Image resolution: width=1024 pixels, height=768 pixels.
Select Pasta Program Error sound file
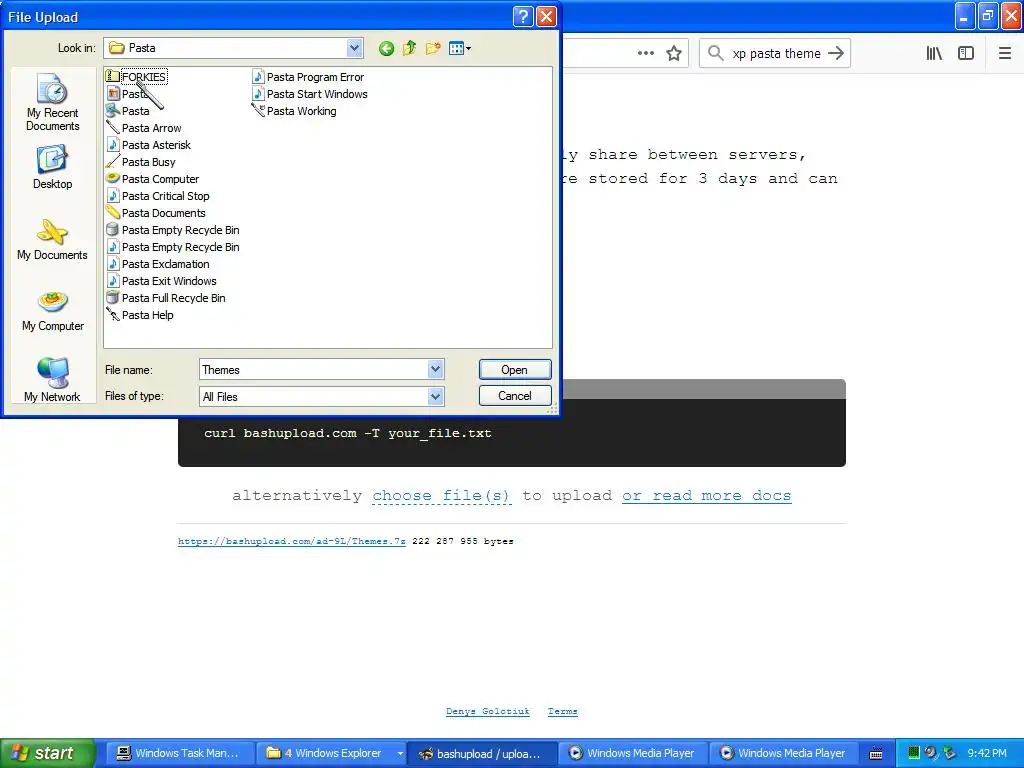tap(308, 77)
